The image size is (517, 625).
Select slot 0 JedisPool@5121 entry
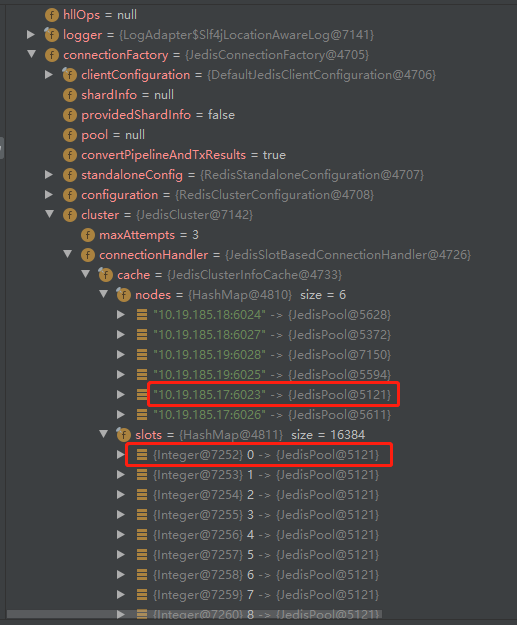pos(258,455)
